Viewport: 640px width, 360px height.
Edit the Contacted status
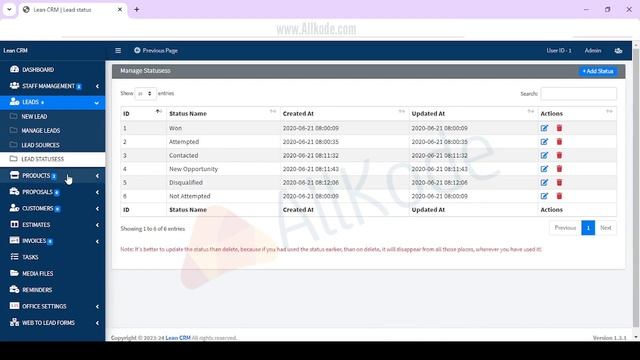544,156
